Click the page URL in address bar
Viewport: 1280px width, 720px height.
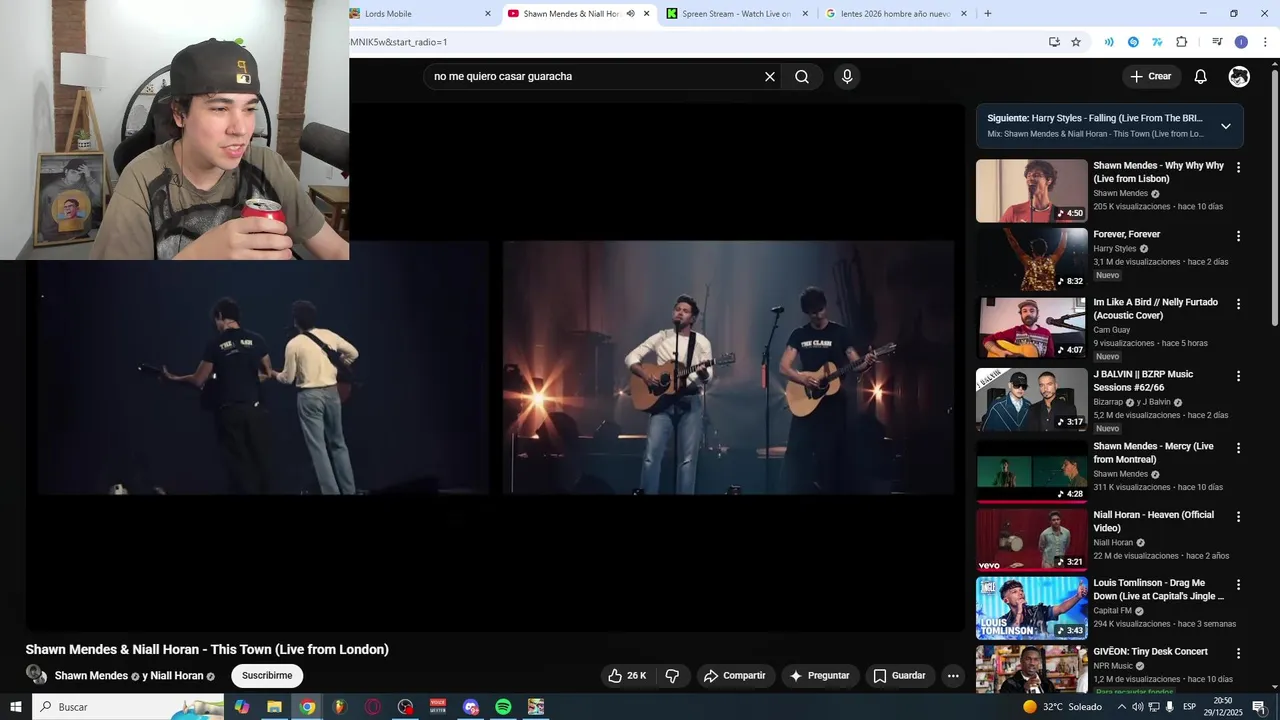click(398, 42)
